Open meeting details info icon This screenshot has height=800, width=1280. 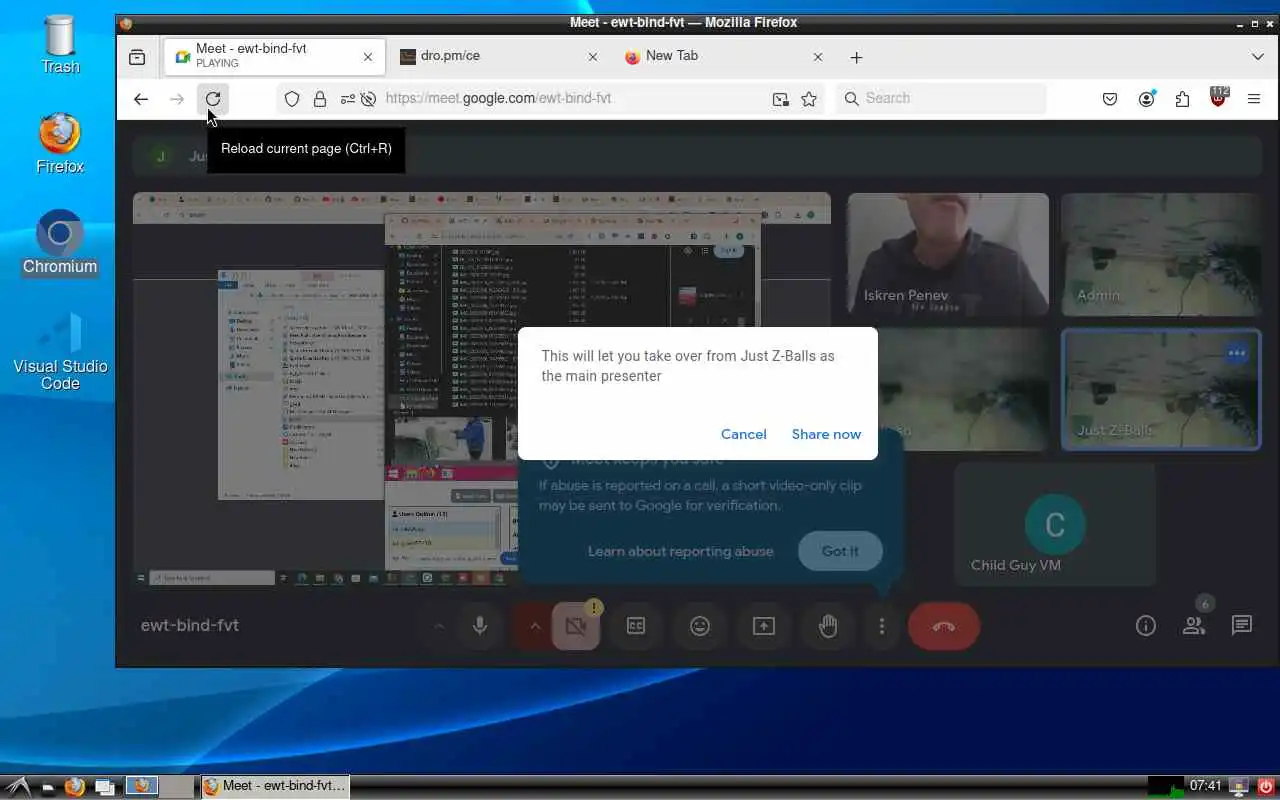[1146, 626]
